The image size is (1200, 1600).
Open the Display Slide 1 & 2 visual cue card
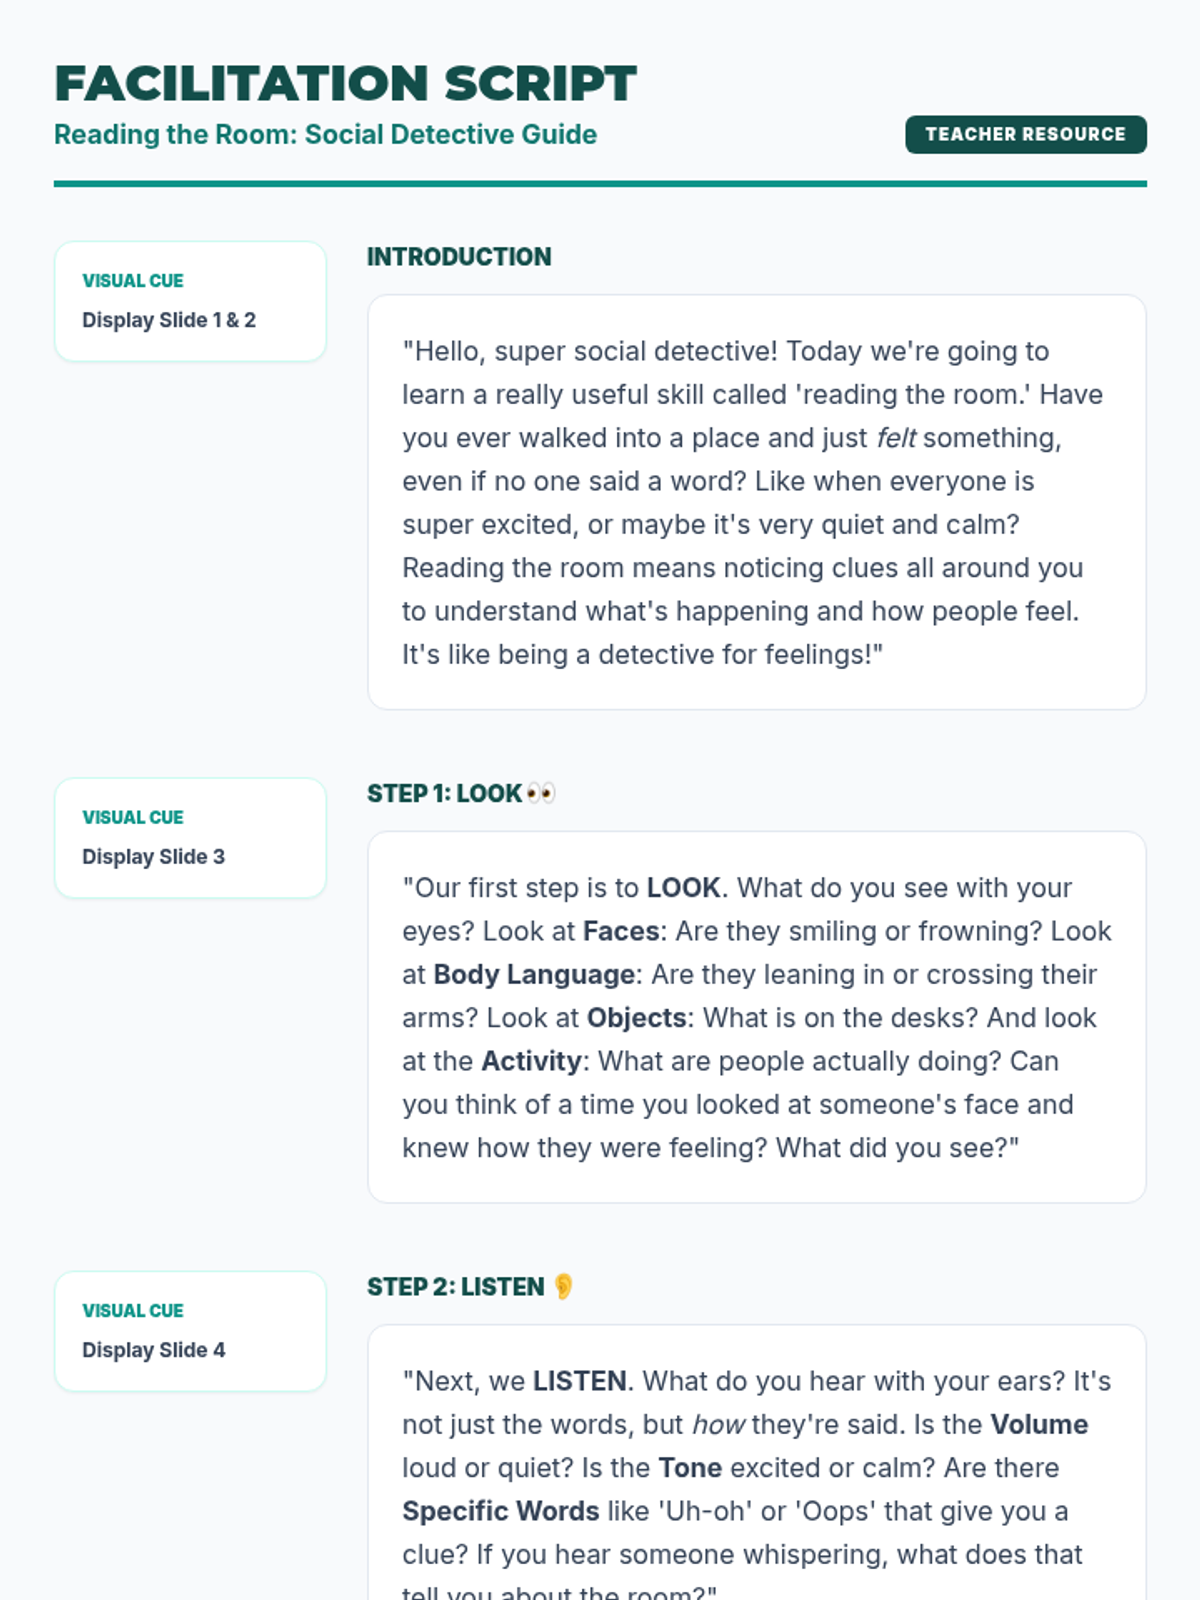coord(190,301)
